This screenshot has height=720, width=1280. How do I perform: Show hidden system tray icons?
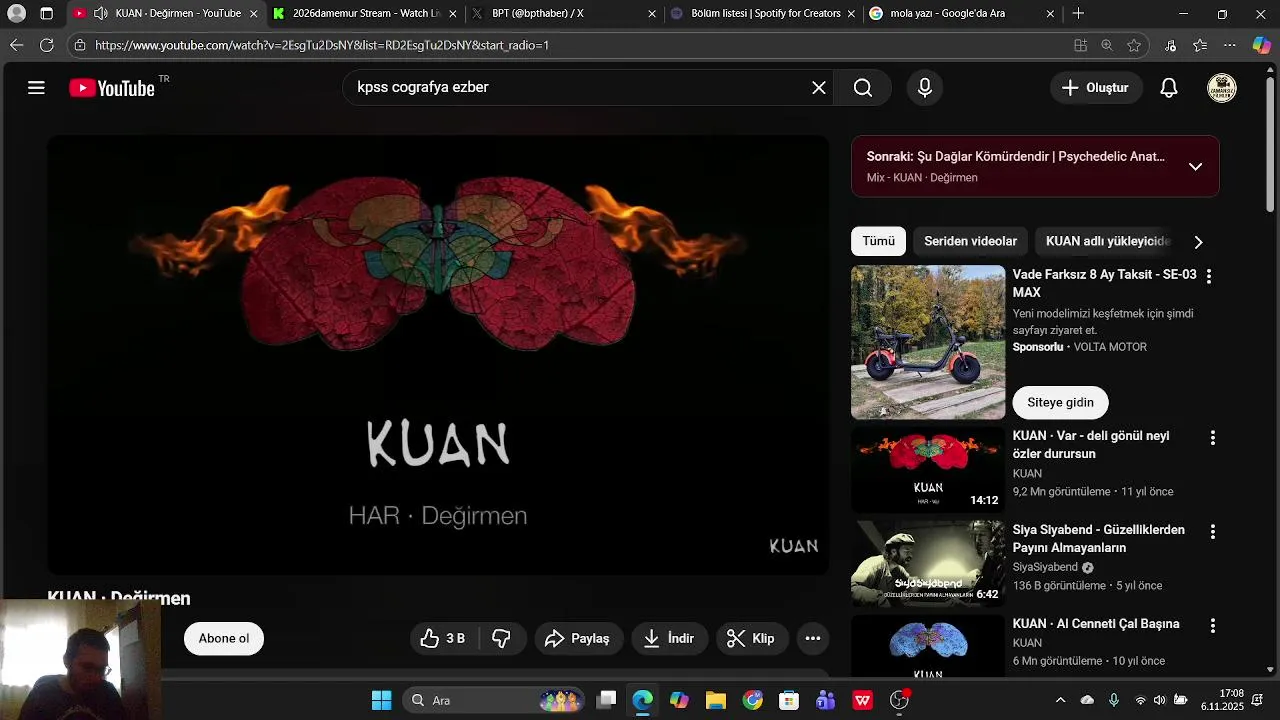click(1060, 700)
